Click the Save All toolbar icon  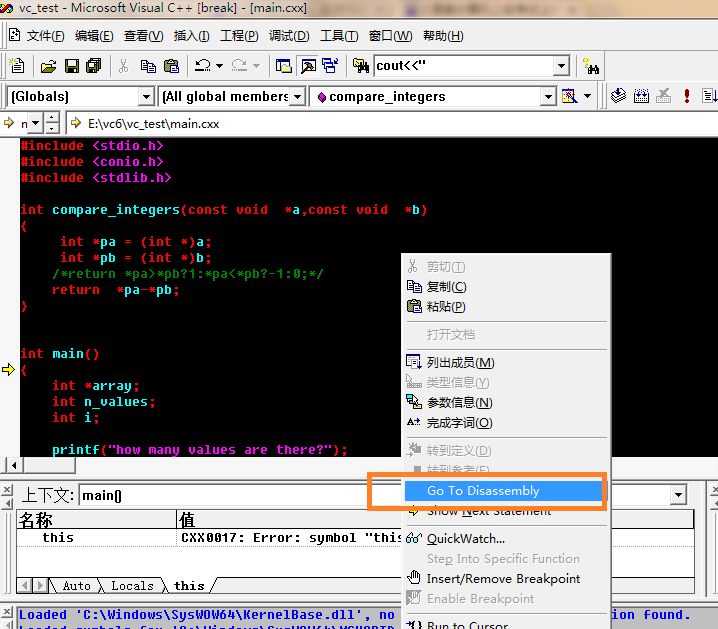(94, 66)
